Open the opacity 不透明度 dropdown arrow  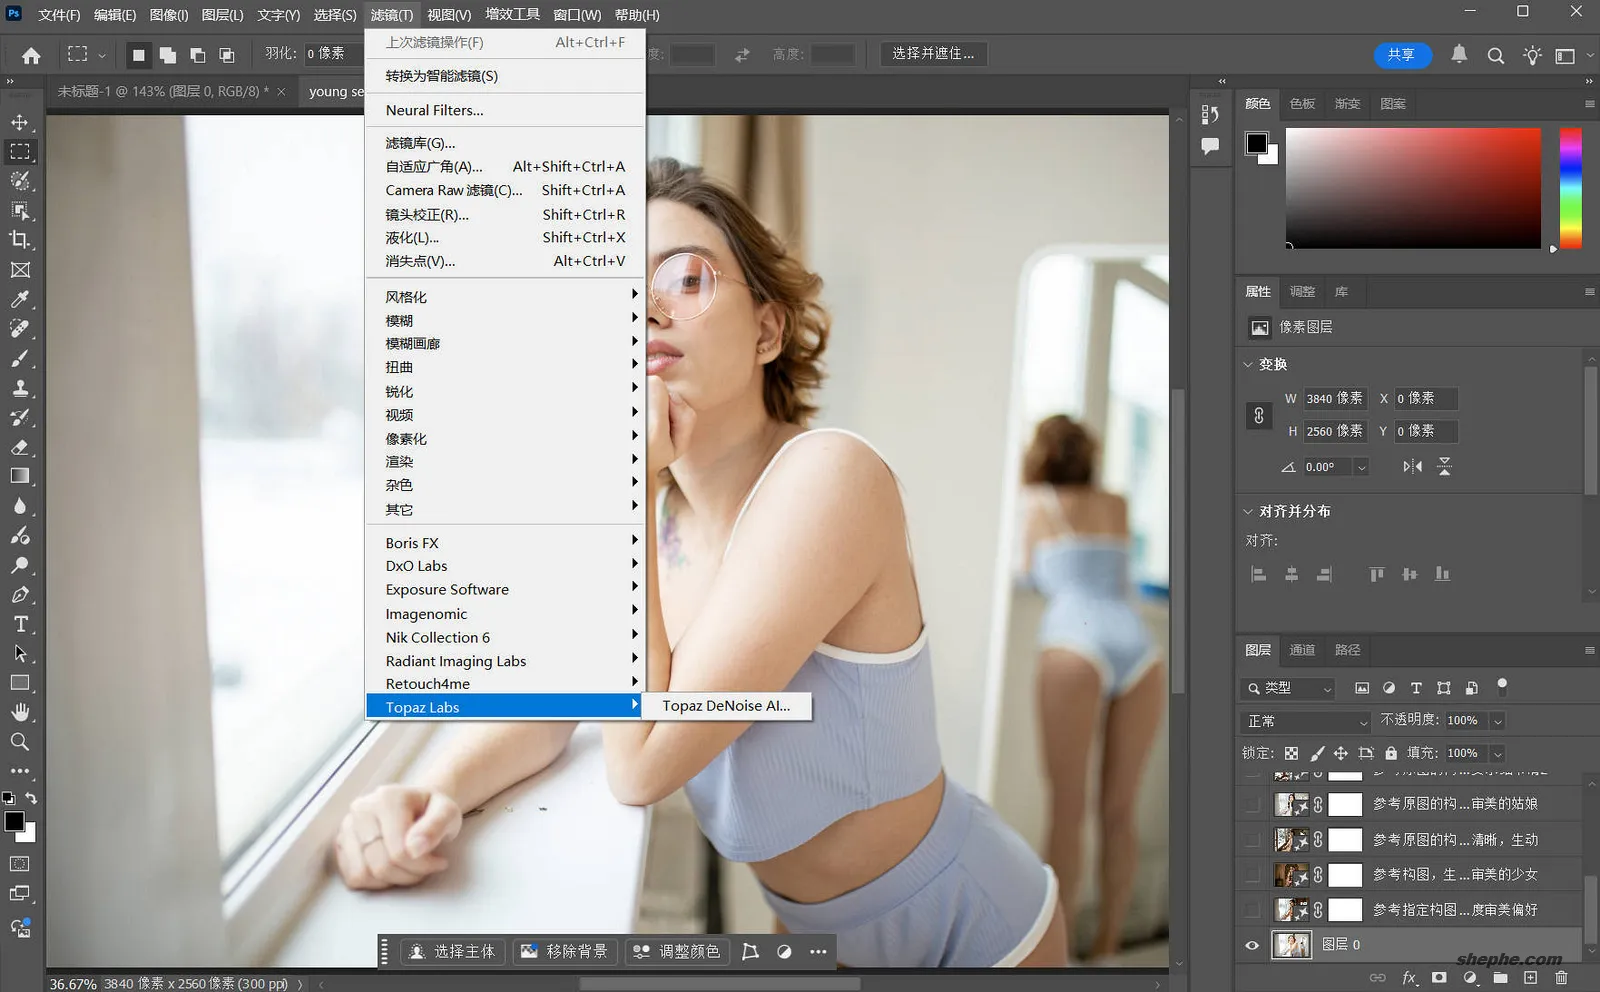pyautogui.click(x=1497, y=721)
